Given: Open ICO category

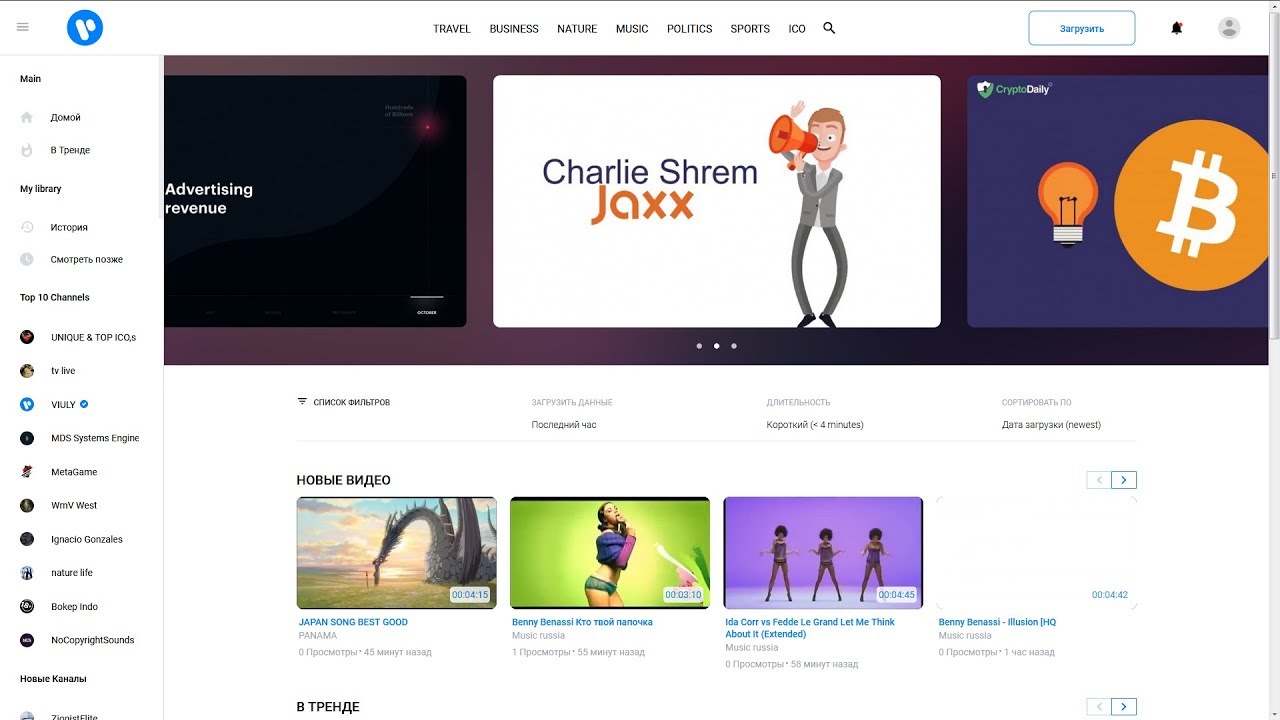Looking at the screenshot, I should [x=797, y=29].
